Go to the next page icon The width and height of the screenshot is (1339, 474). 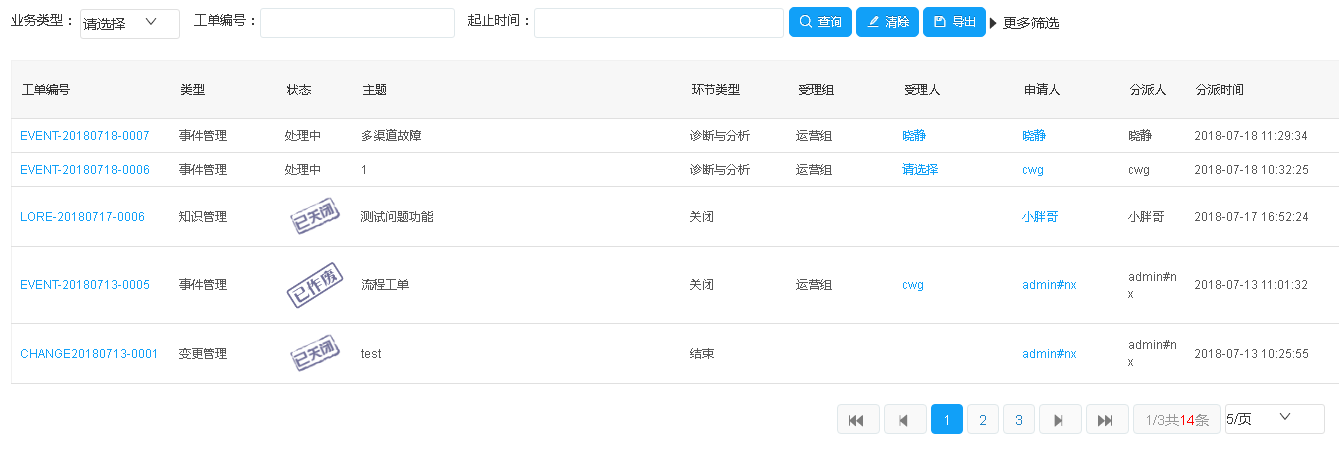(x=1060, y=420)
